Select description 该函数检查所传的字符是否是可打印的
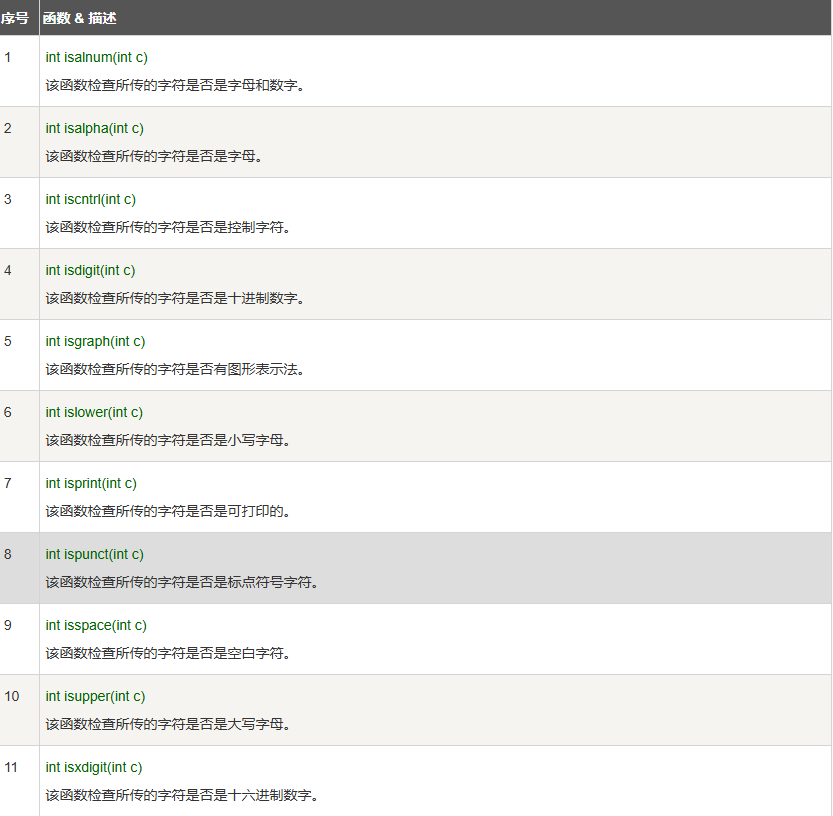 point(168,512)
